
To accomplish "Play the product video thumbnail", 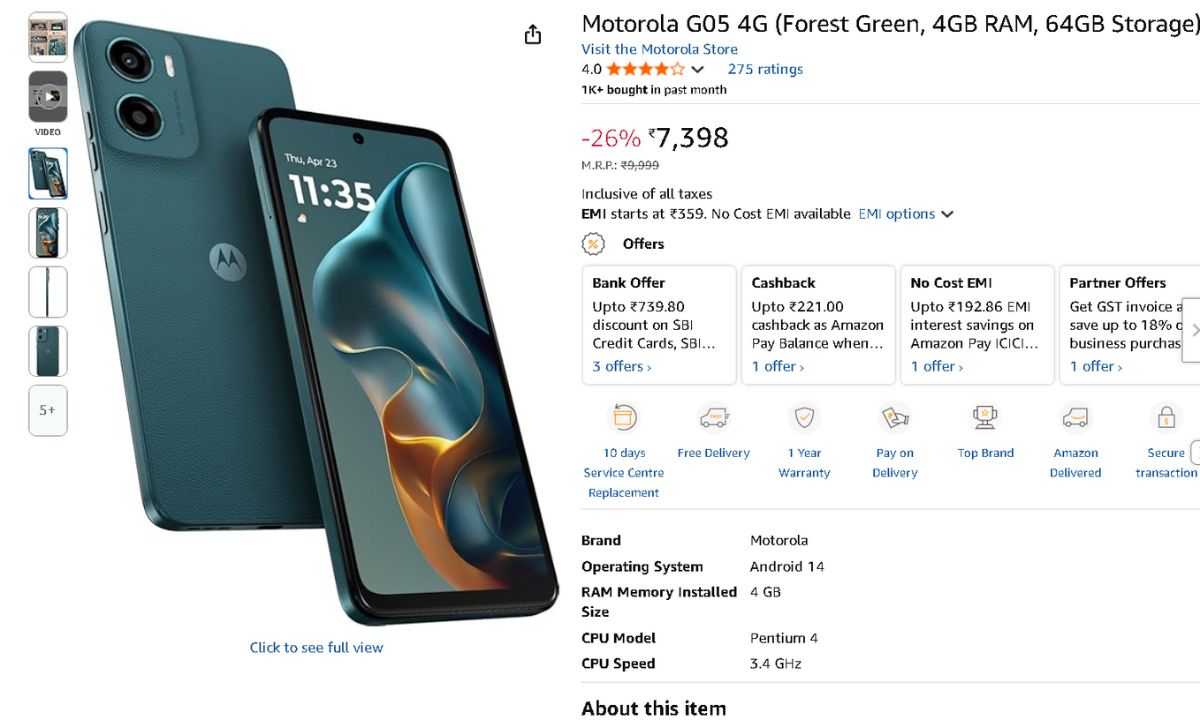I will pos(48,97).
